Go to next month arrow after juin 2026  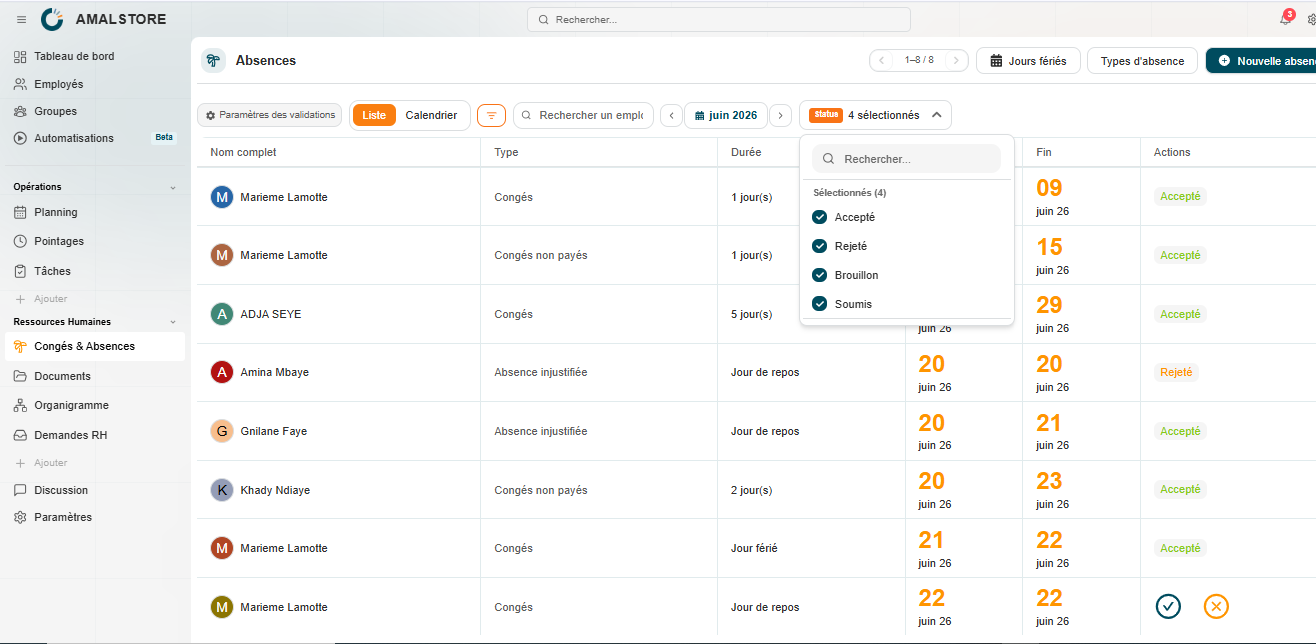(x=781, y=115)
